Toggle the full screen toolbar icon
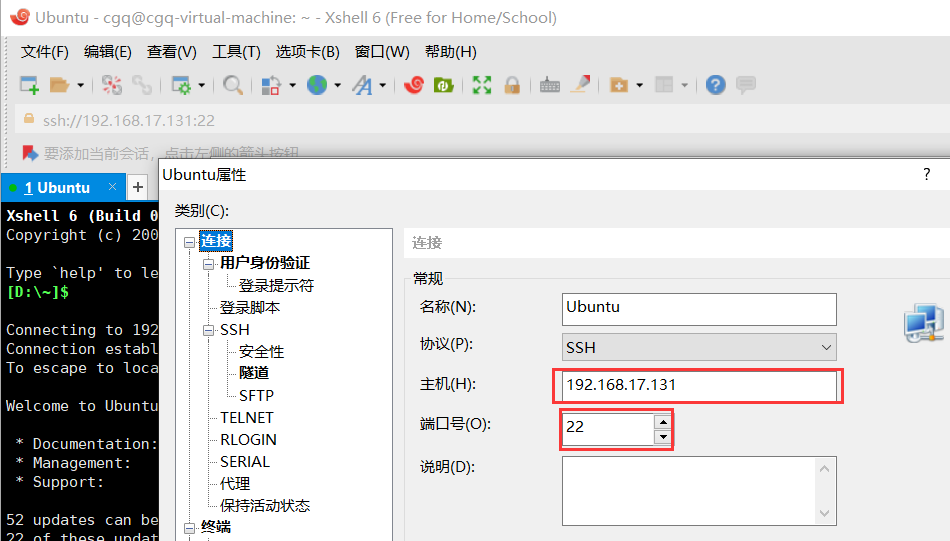The height and width of the screenshot is (541, 950). coord(482,85)
